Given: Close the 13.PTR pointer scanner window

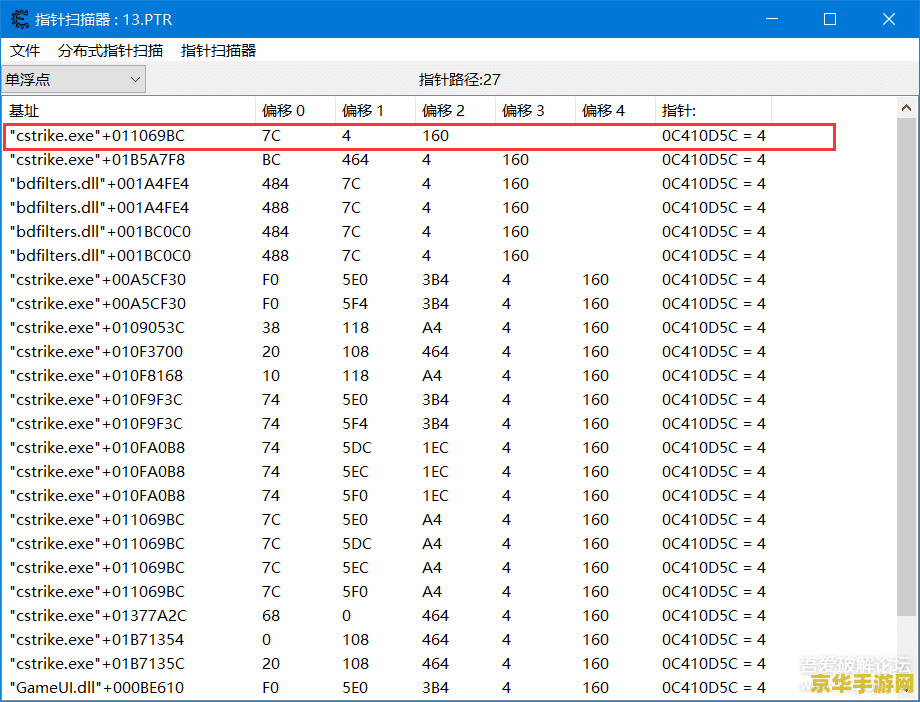Looking at the screenshot, I should point(888,19).
